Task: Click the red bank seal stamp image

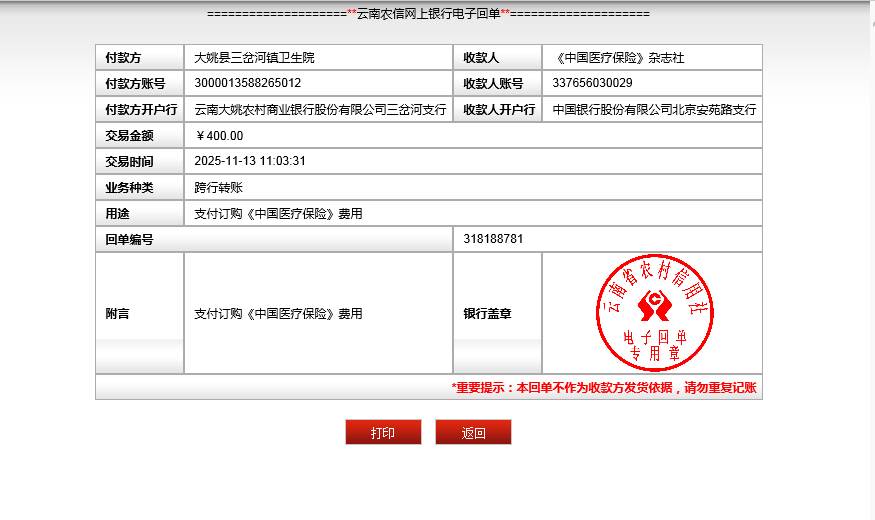Action: pos(654,313)
